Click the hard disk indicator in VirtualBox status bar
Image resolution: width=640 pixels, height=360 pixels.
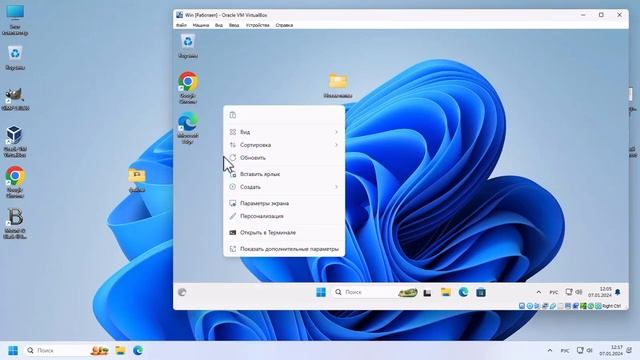point(522,306)
